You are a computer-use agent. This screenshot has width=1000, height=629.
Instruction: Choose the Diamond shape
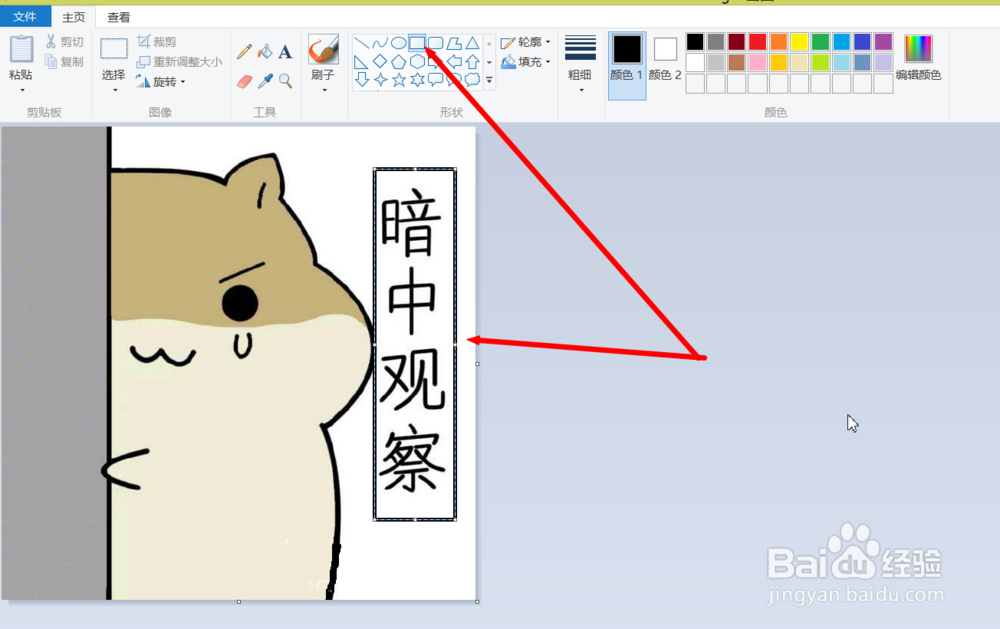click(380, 62)
